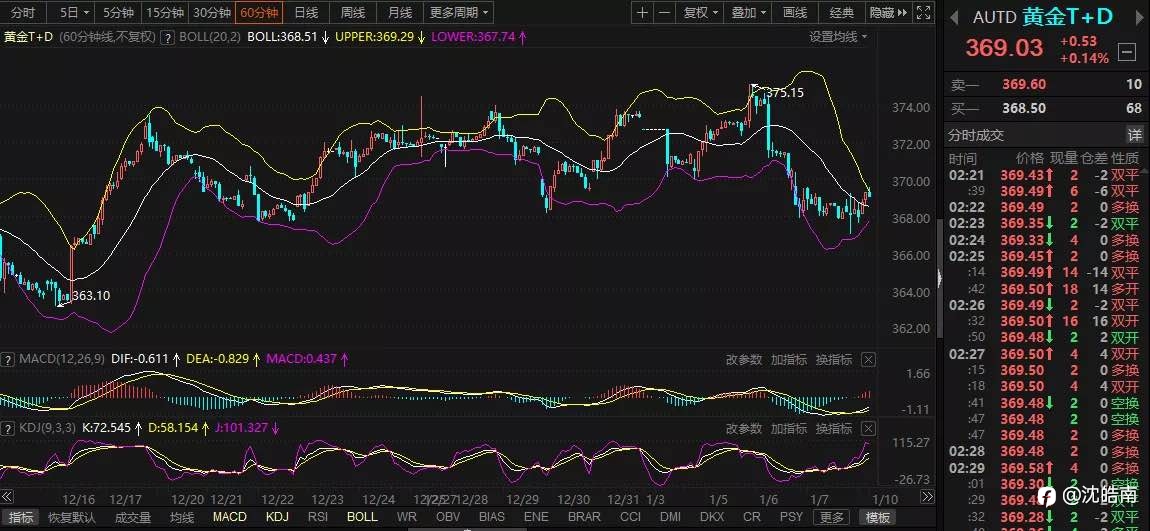Viewport: 1150px width, 531px height.
Task: Click 指标 button at bottom left
Action: click(x=19, y=517)
